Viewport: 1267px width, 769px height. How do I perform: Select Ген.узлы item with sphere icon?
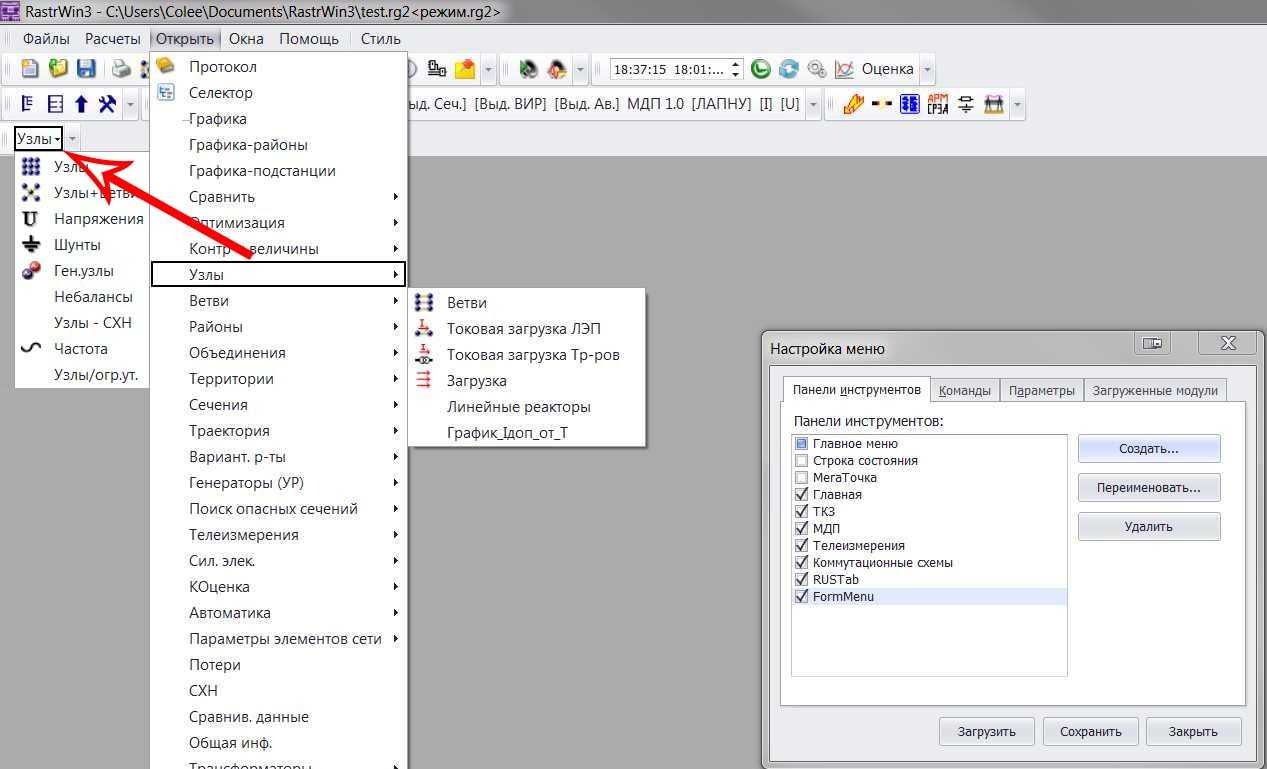83,271
